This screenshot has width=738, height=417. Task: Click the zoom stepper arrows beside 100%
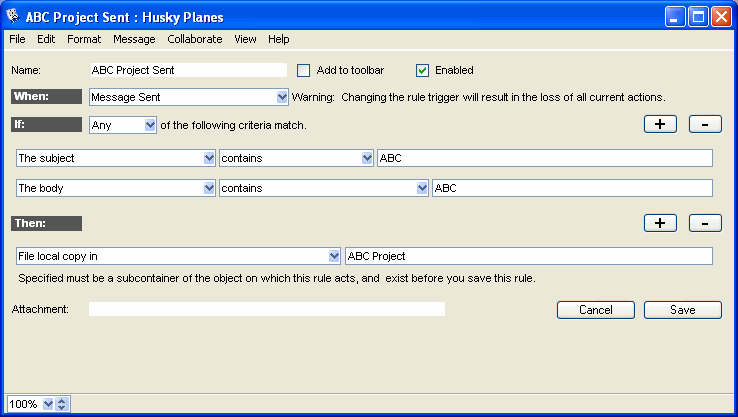pos(62,404)
